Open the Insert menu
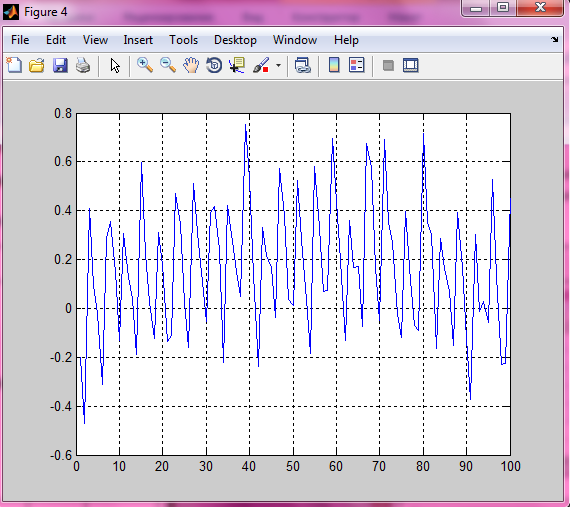This screenshot has width=570, height=507. tap(138, 40)
